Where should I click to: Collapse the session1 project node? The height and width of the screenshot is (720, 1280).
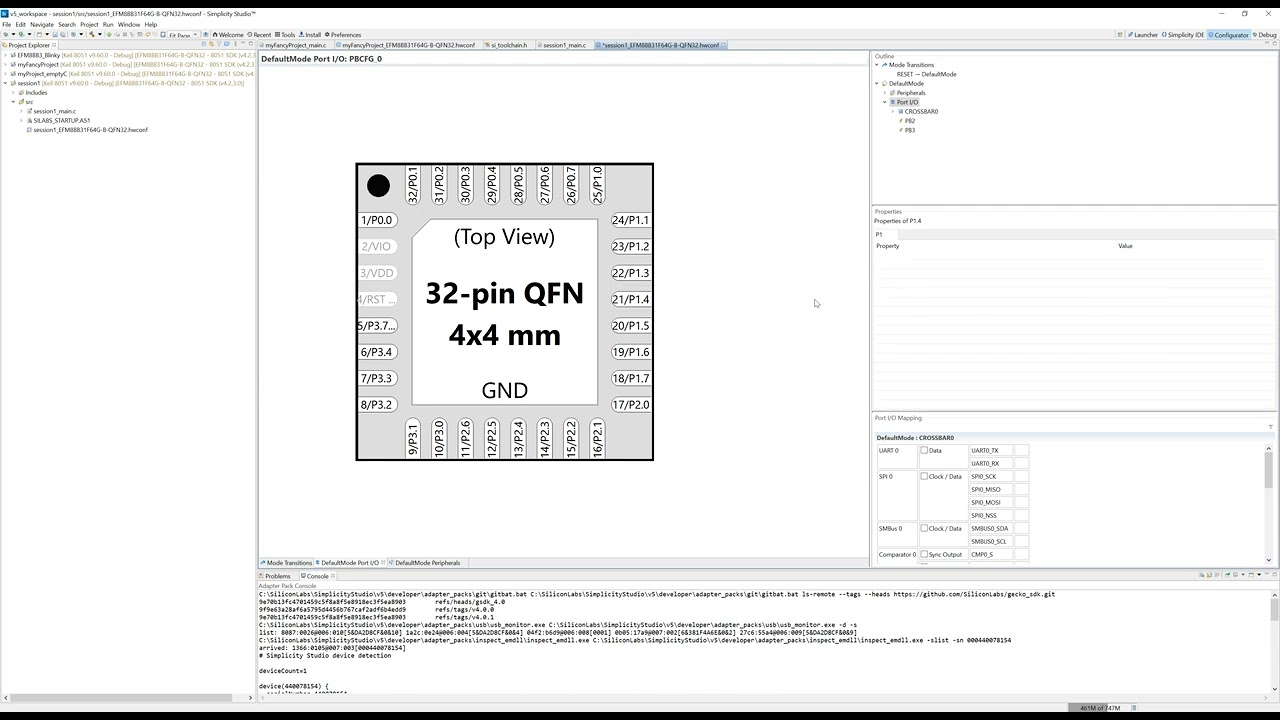(x=5, y=83)
